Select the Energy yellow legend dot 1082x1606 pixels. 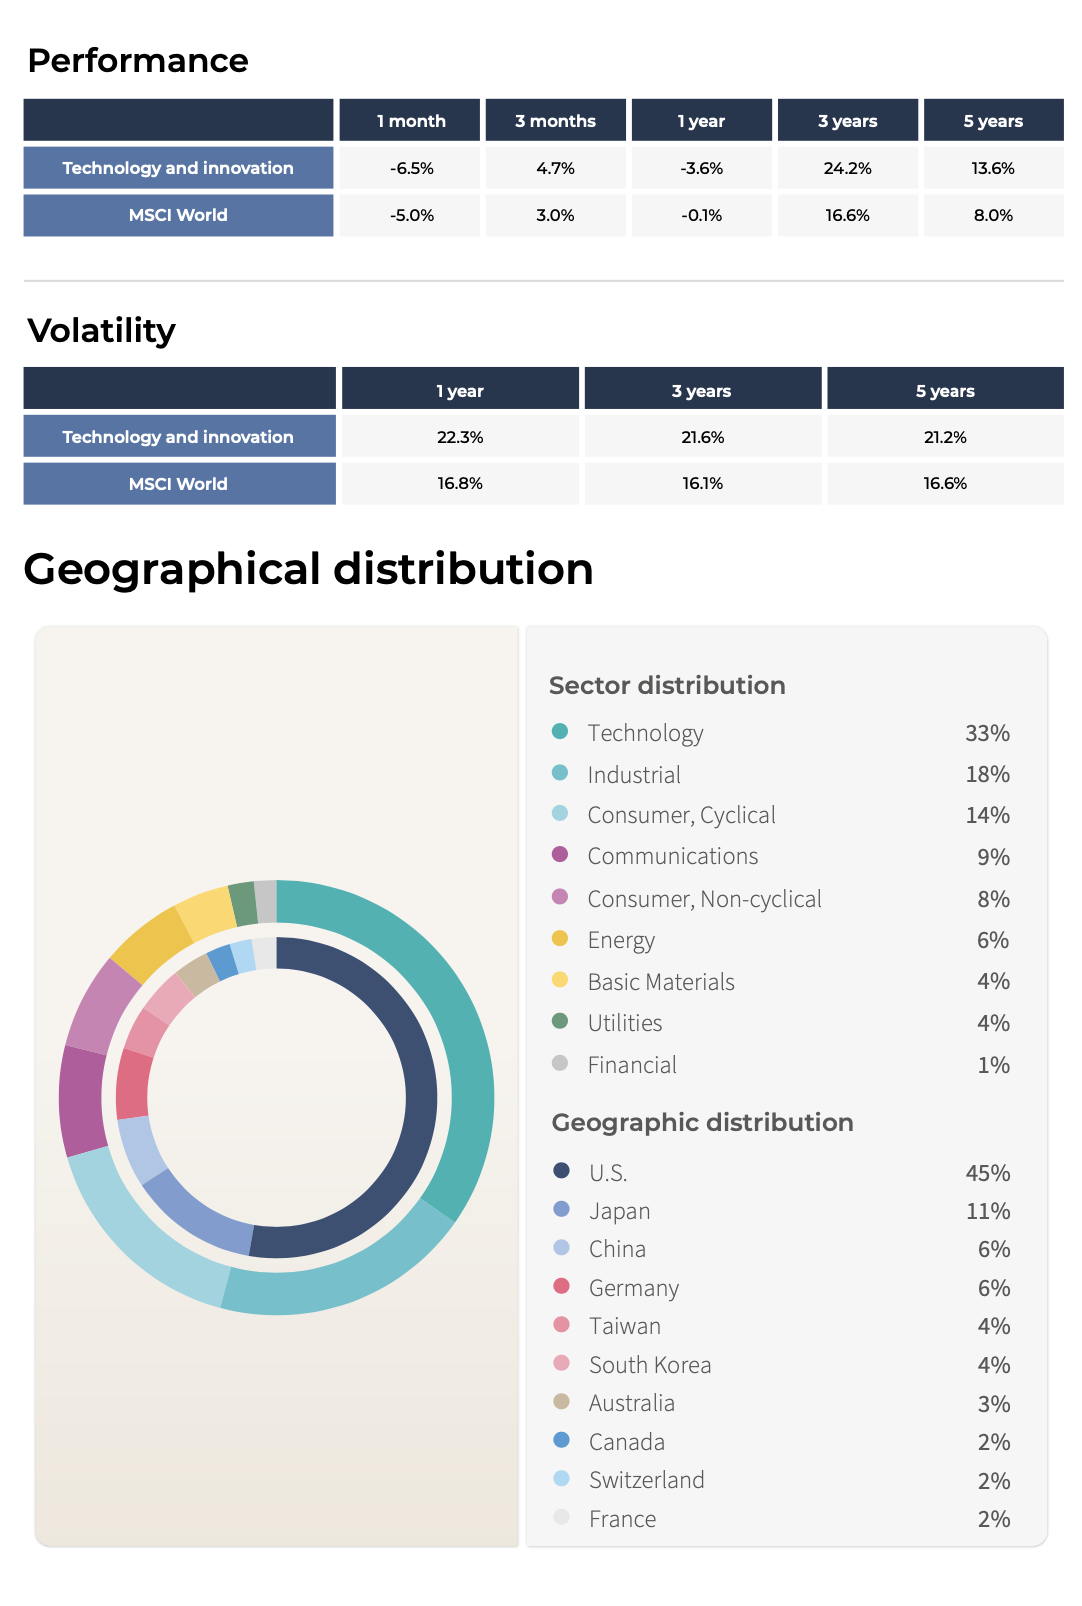tap(560, 939)
